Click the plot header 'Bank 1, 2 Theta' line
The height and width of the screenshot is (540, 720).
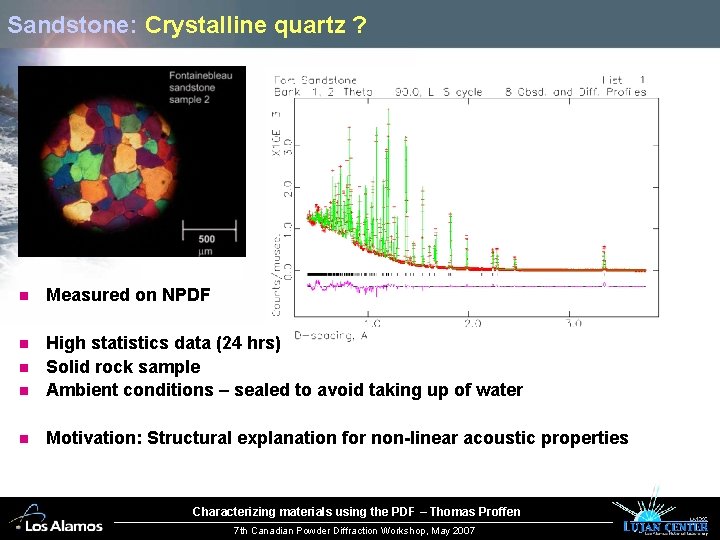(x=460, y=92)
